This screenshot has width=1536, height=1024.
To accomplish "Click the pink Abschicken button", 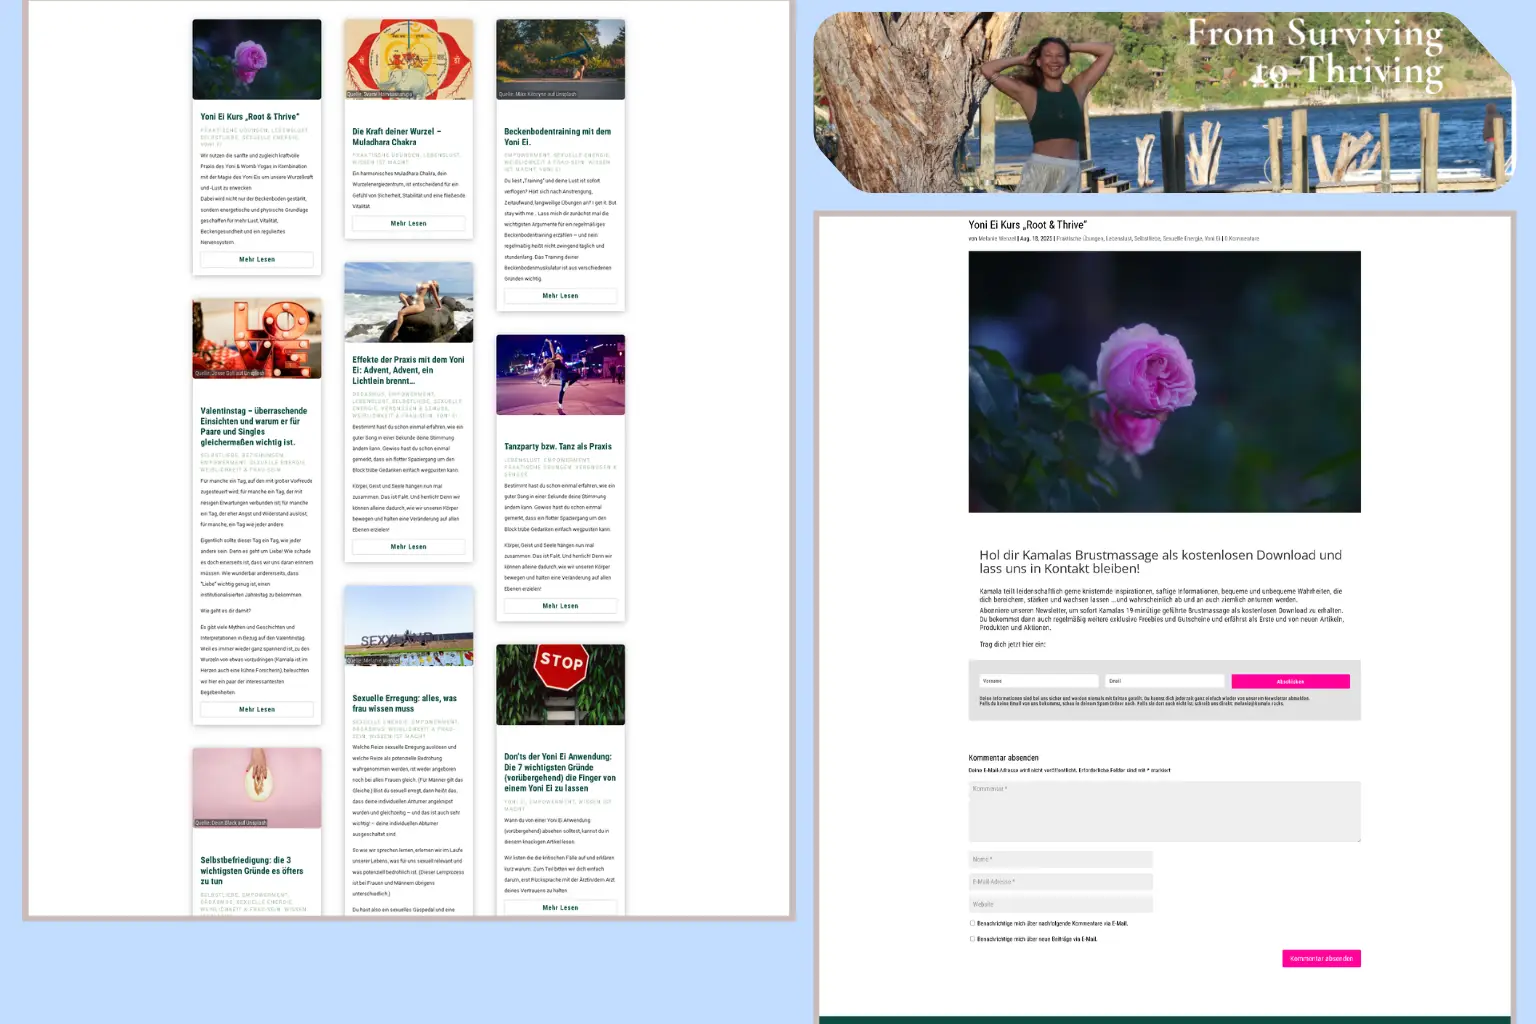I will click(x=1290, y=681).
